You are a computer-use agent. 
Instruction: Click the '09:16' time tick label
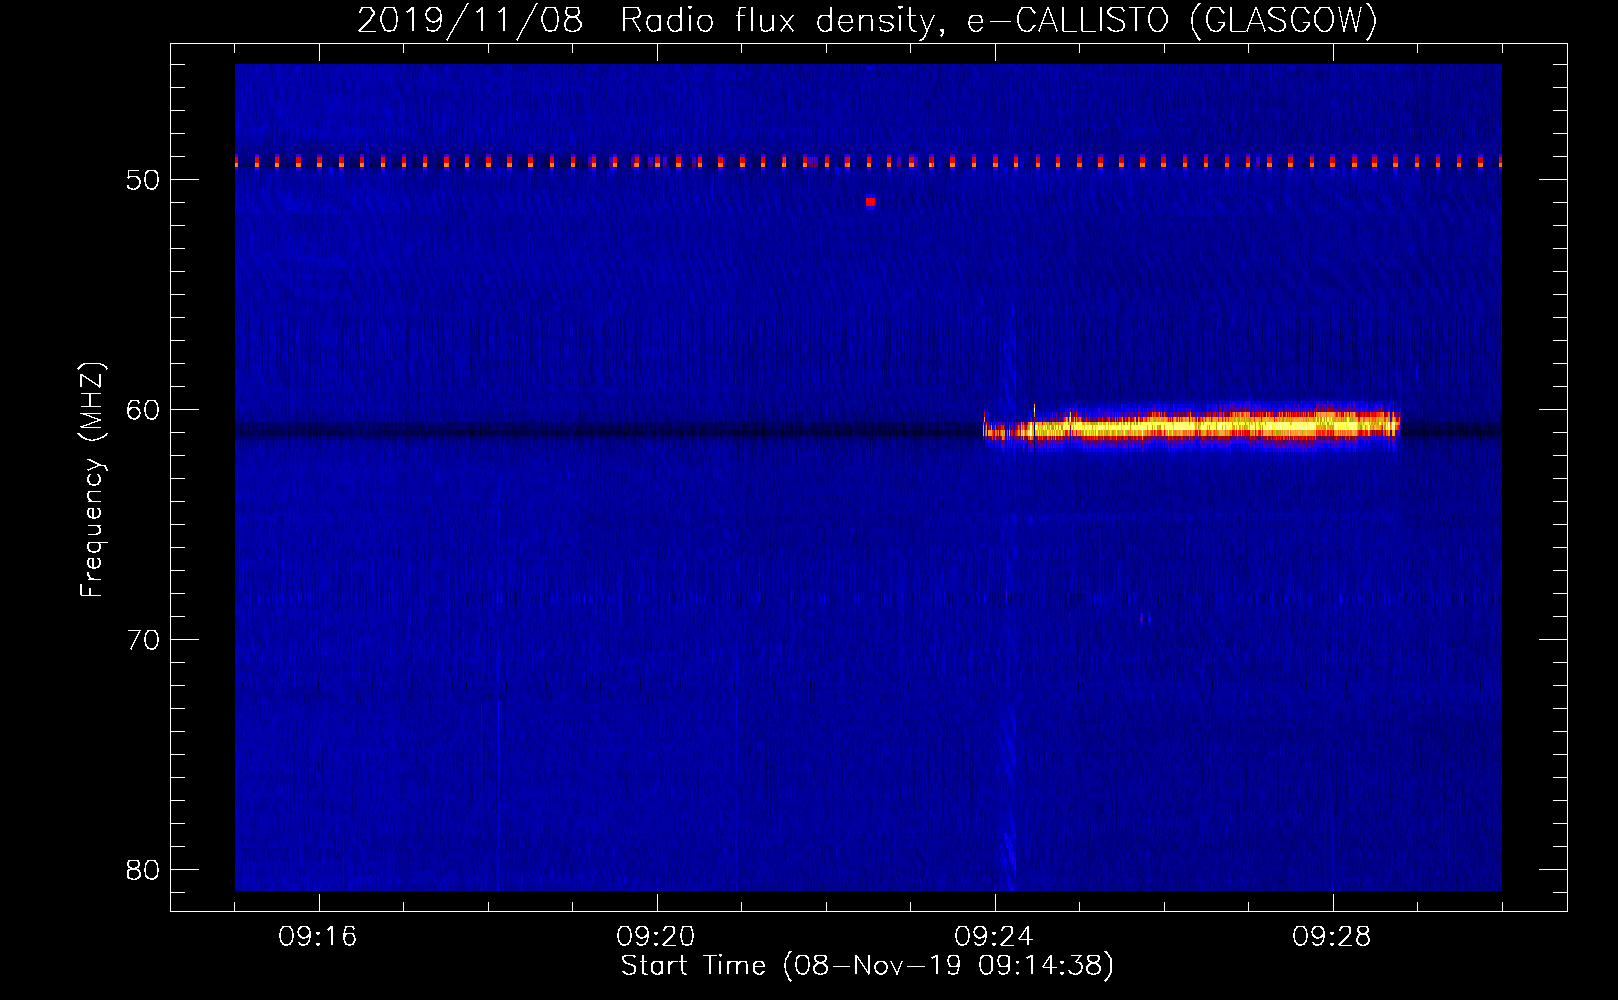point(318,937)
